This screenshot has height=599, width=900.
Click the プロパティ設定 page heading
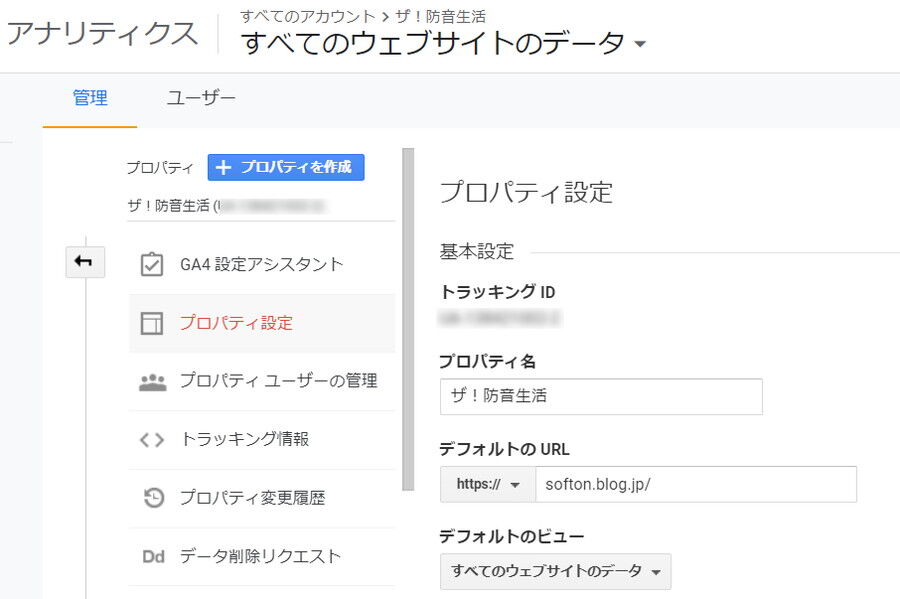click(x=526, y=192)
